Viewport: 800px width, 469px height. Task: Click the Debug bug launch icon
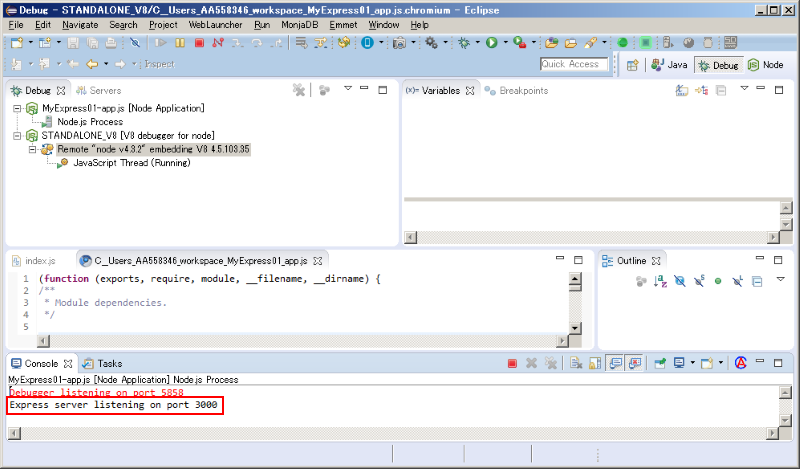[464, 43]
